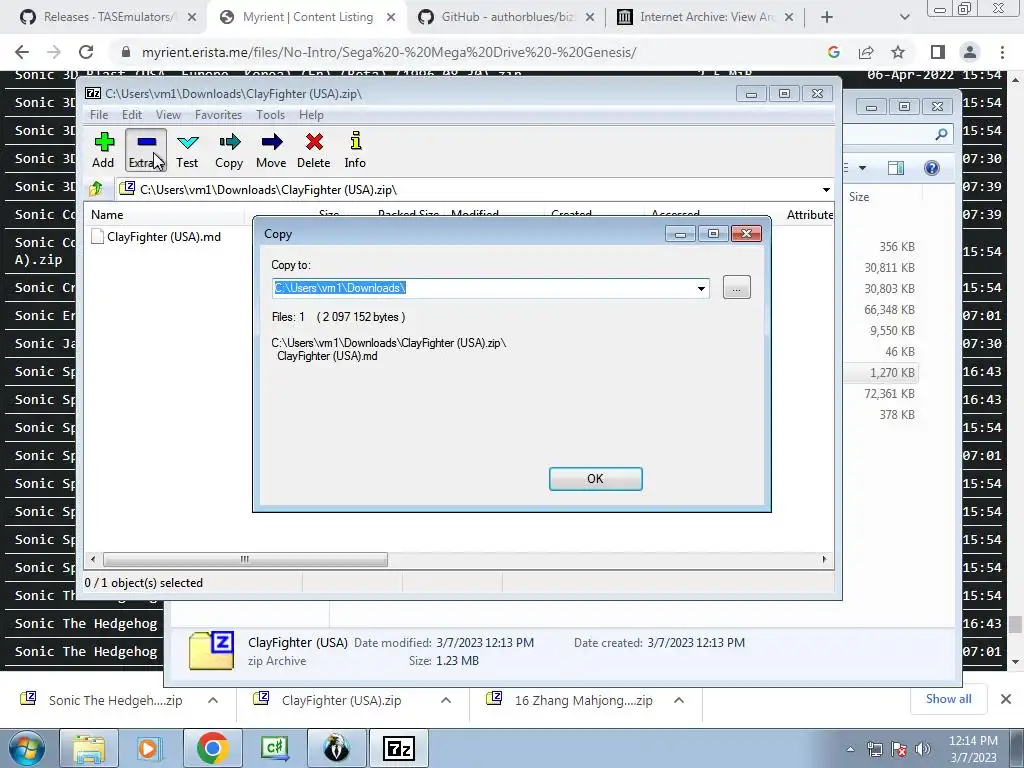Click Chrome side panel icon
1024x768 pixels.
[x=937, y=52]
